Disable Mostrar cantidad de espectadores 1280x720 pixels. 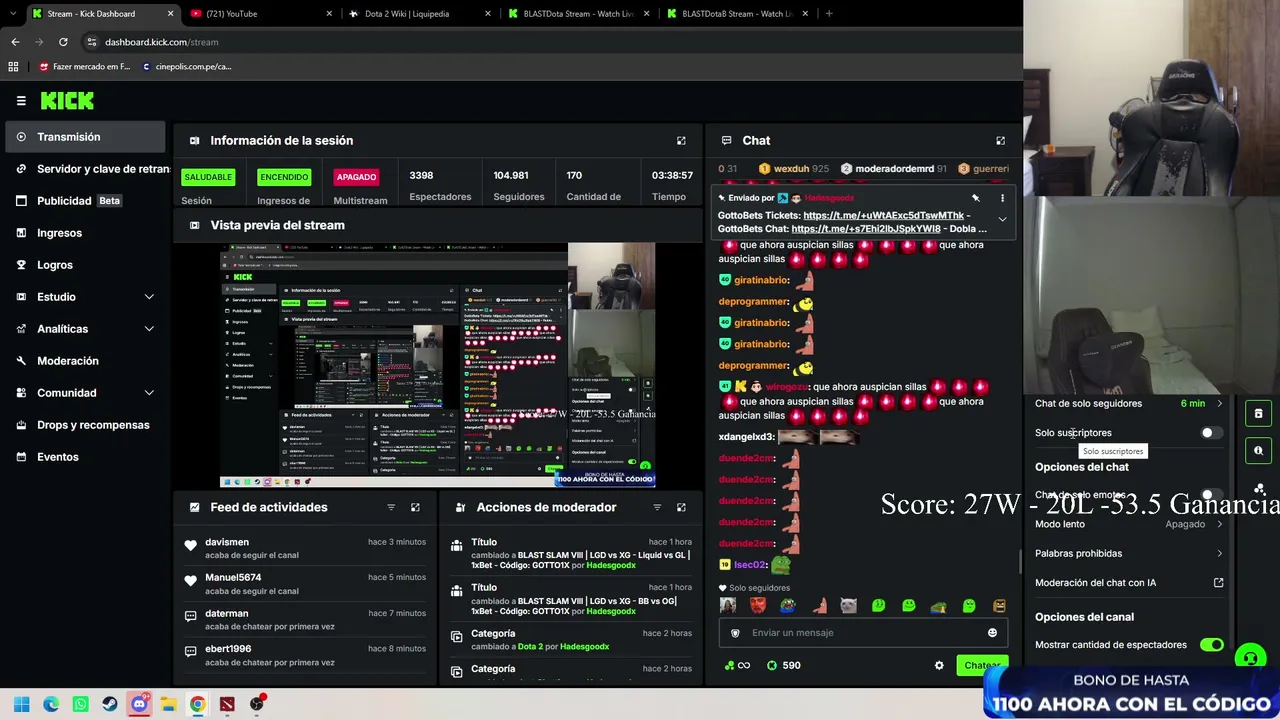1211,645
